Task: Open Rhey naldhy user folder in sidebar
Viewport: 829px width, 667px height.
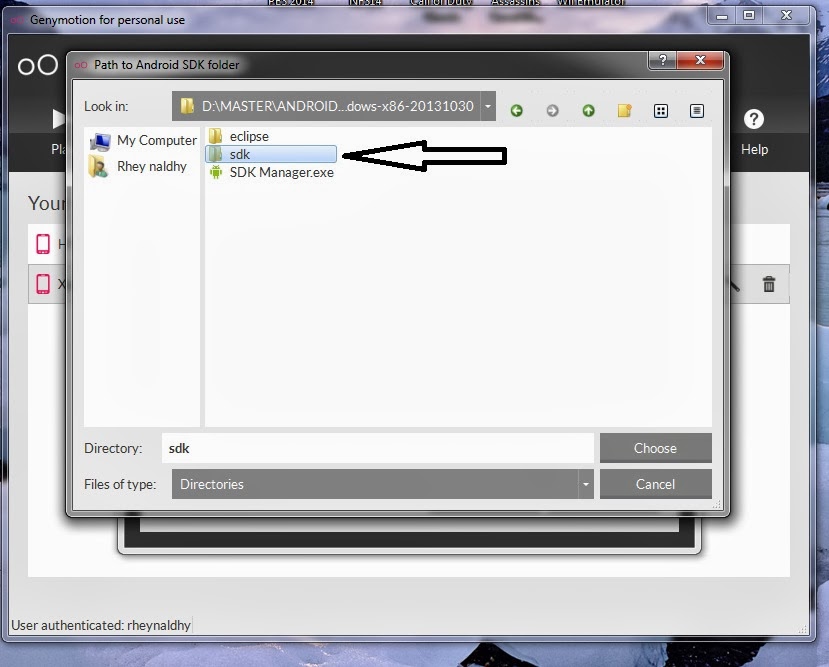Action: 138,166
